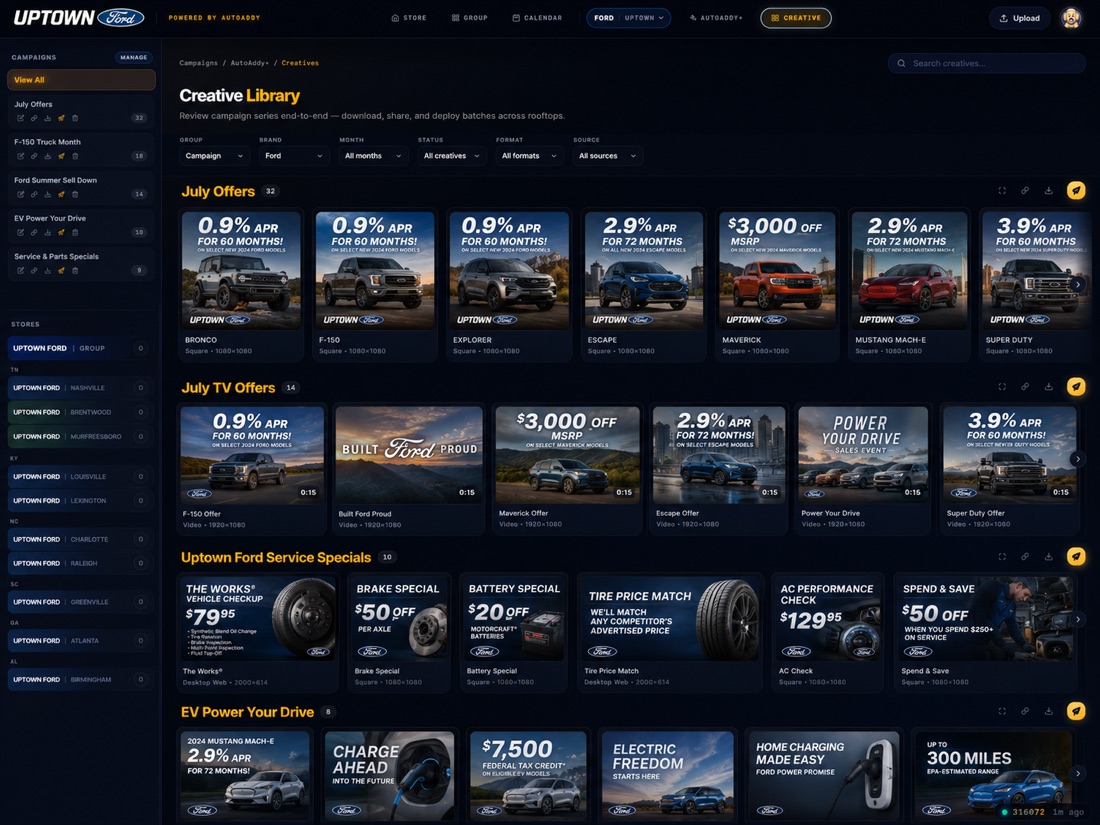The height and width of the screenshot is (825, 1100).
Task: Select the Uptown Ford Nashville store
Action: pyautogui.click(x=81, y=387)
